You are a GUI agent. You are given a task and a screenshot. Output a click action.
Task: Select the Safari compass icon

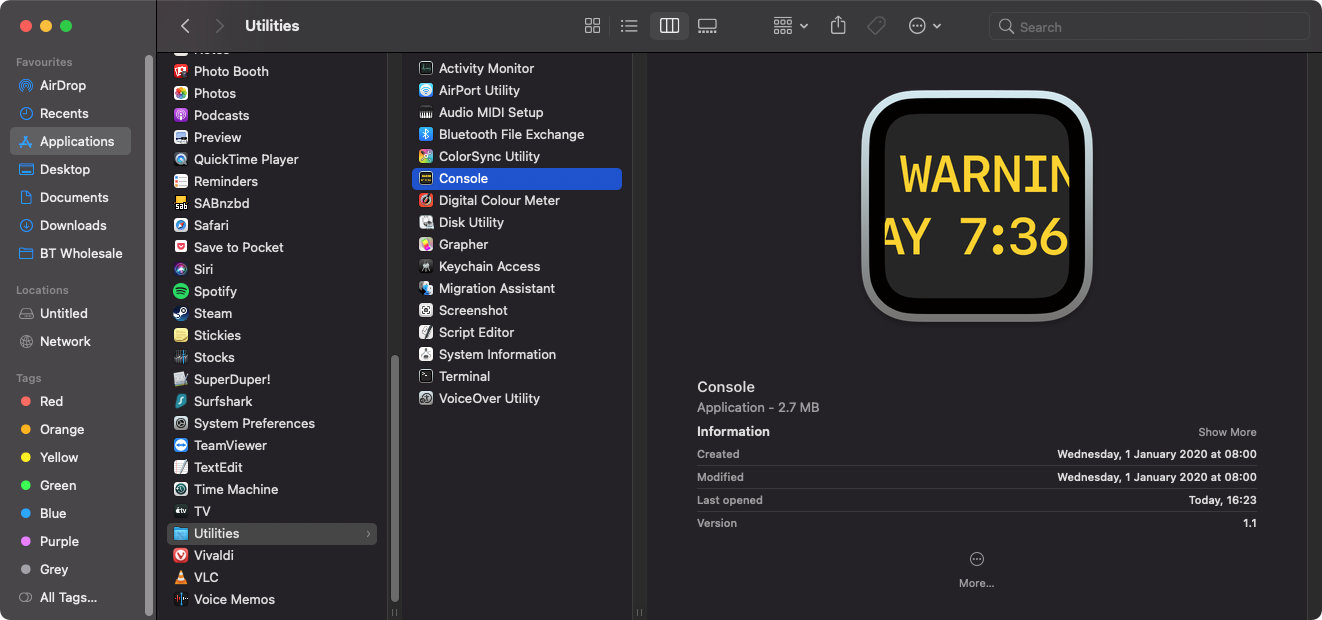[x=181, y=225]
